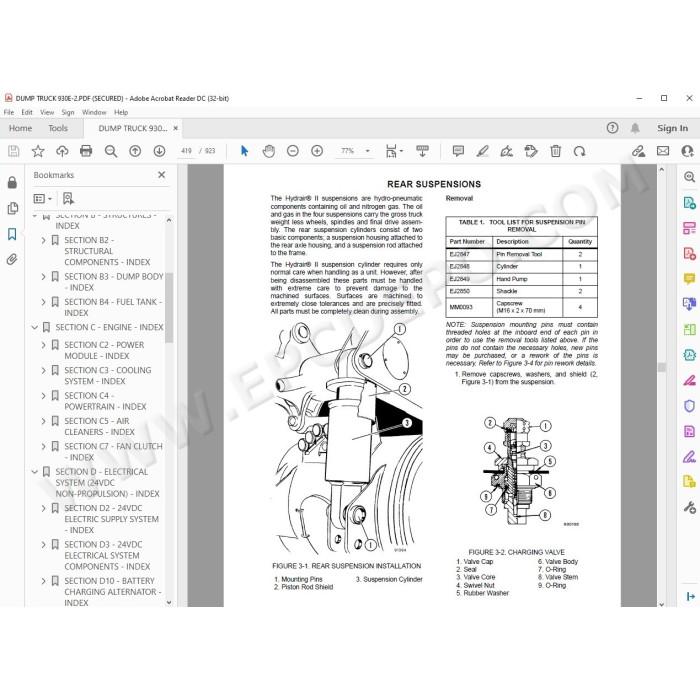Expand the right tools pane arrow
This screenshot has height=700, width=700.
(690, 596)
